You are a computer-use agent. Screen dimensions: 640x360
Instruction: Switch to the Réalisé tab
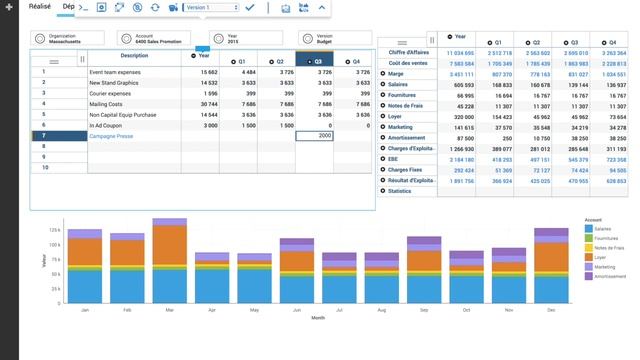pos(40,7)
